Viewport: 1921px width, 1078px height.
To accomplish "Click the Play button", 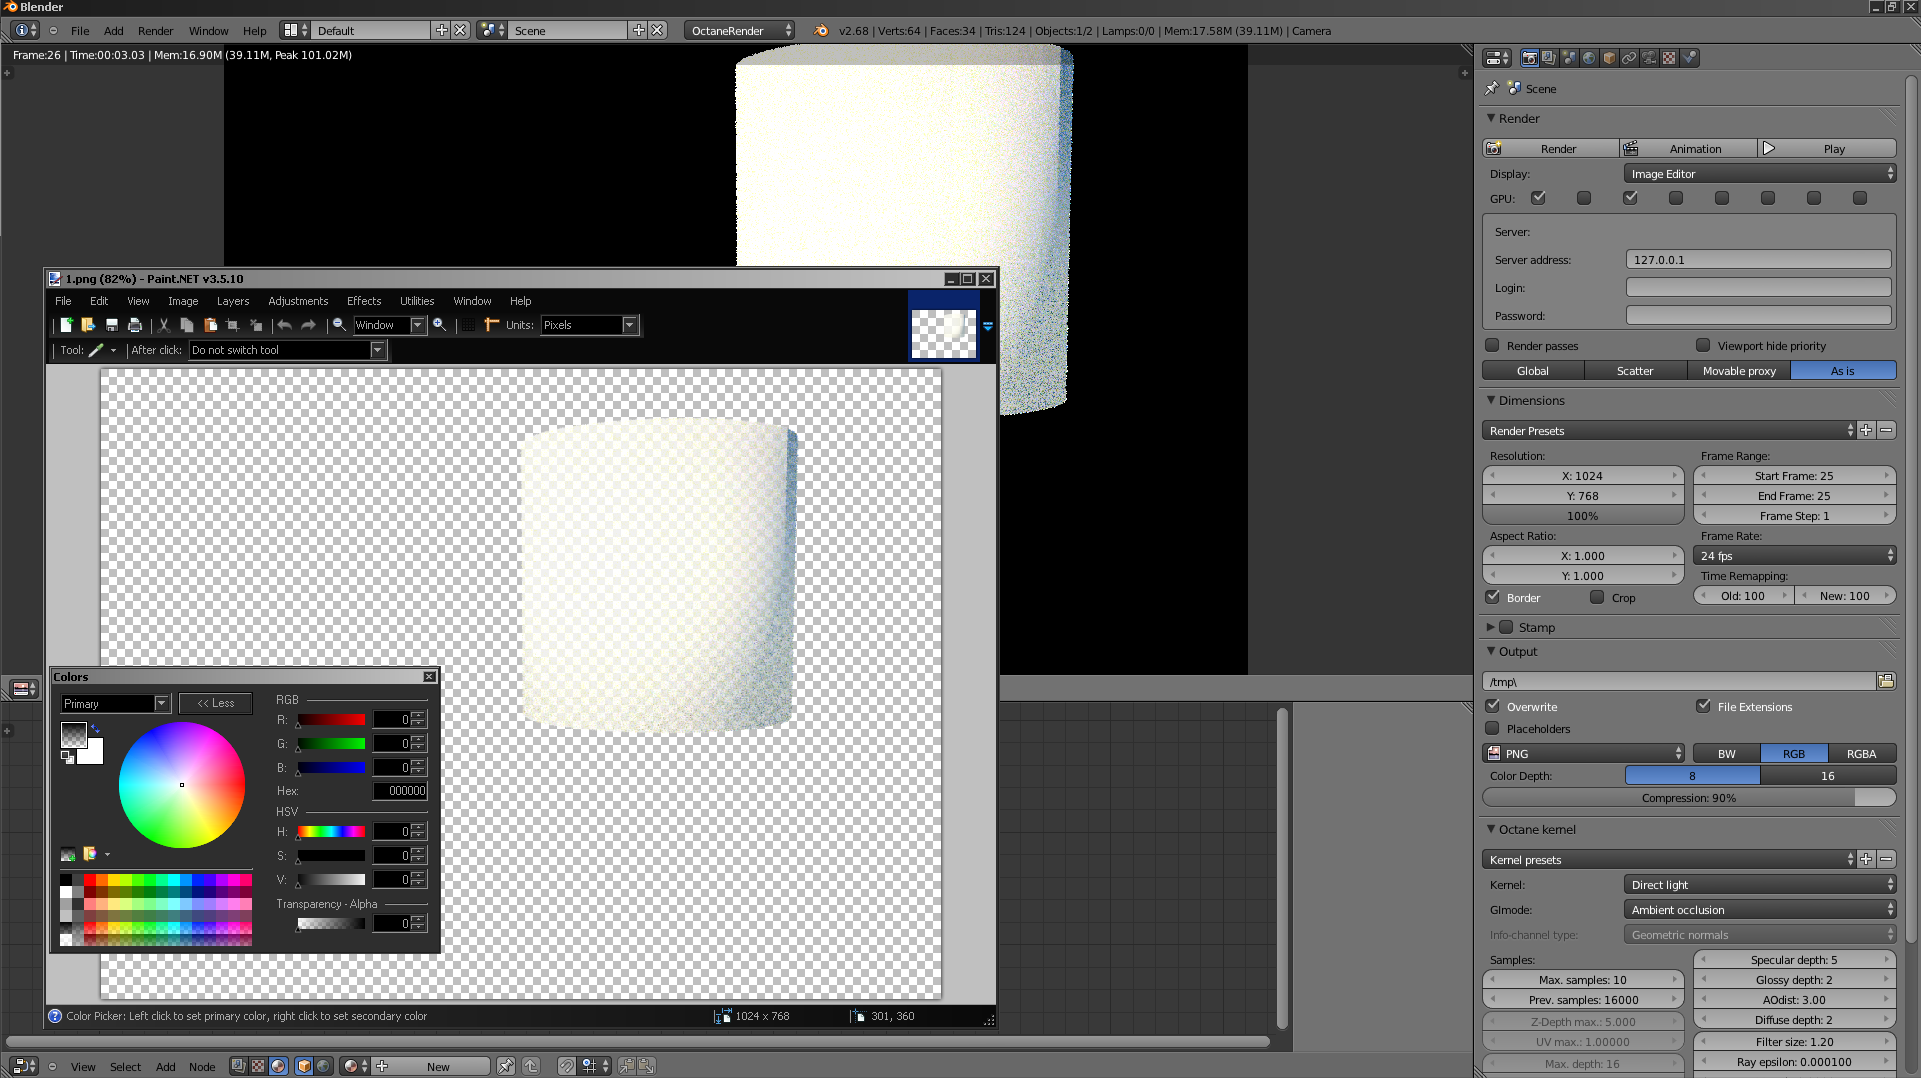I will 1827,149.
